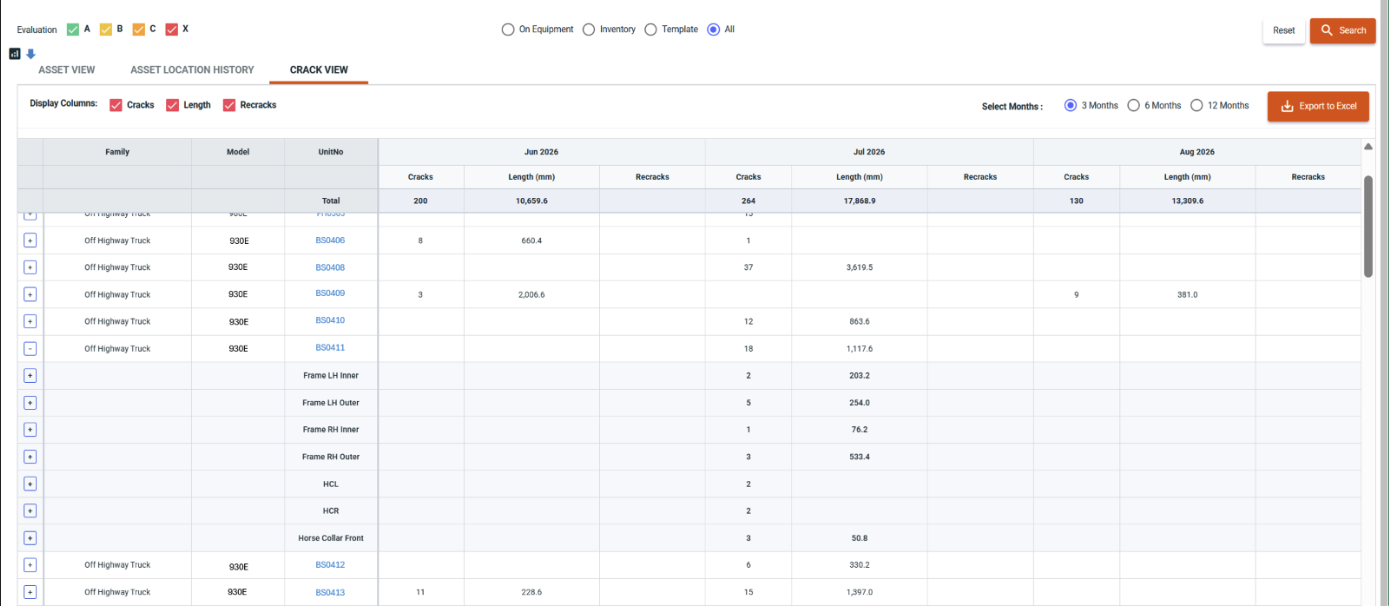Screen dimensions: 1389x606
Task: Select the 3 Months option
Action: pos(1071,105)
